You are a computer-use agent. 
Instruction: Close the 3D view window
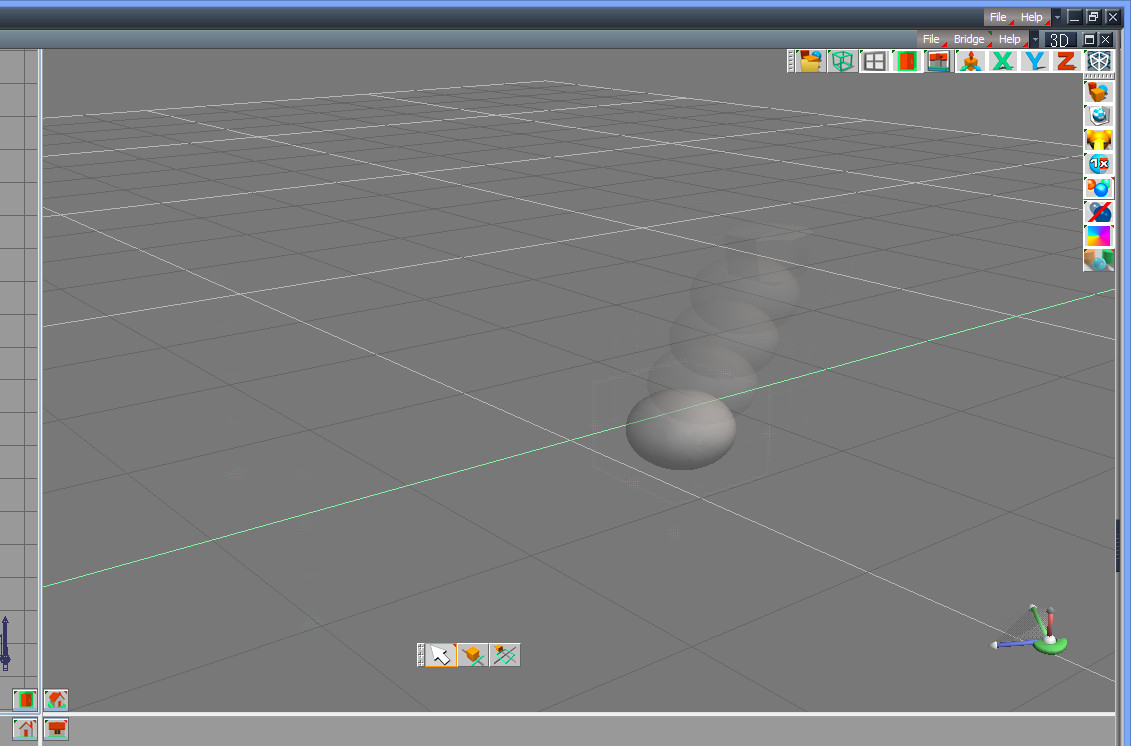coord(1106,39)
